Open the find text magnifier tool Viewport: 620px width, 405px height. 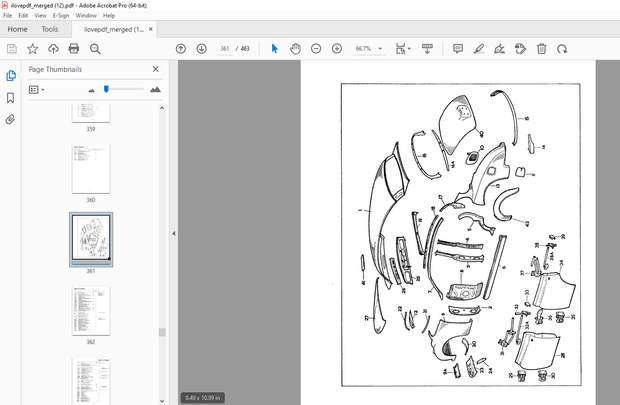(95, 49)
